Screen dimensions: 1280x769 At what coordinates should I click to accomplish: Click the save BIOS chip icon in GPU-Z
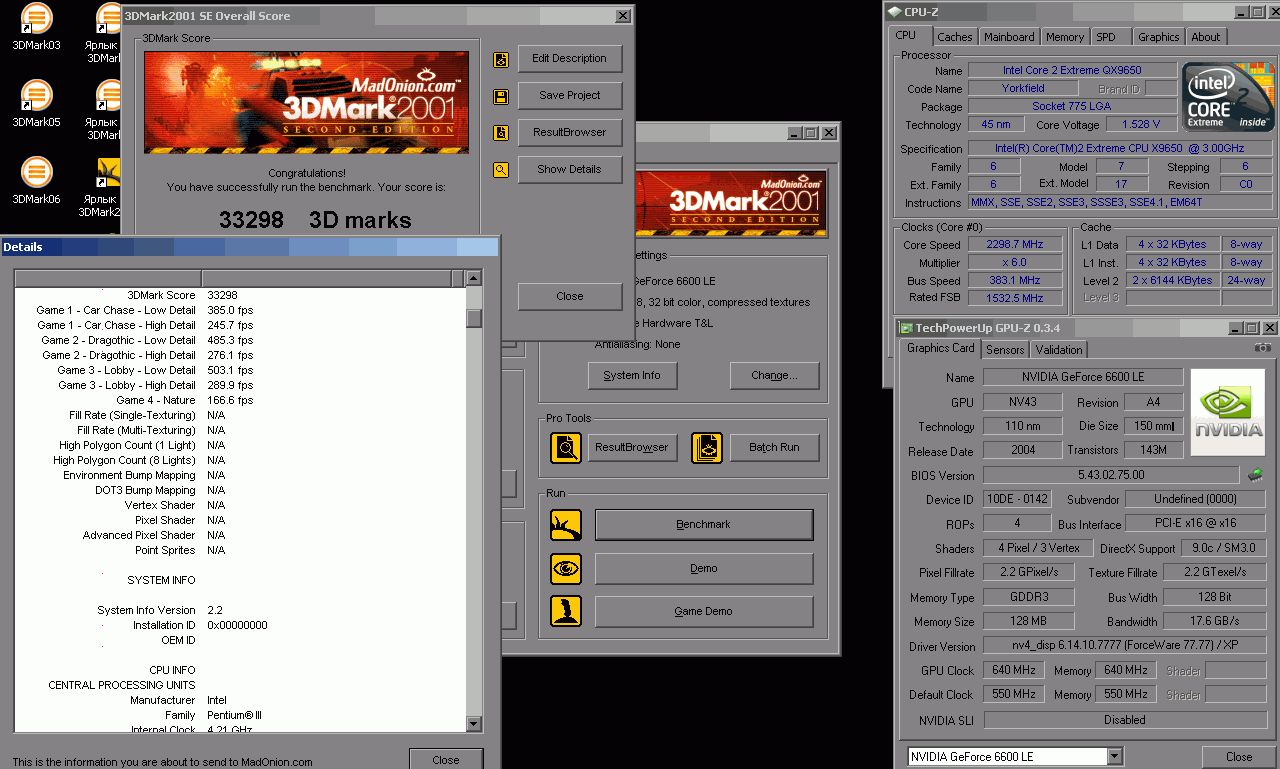(x=1256, y=475)
